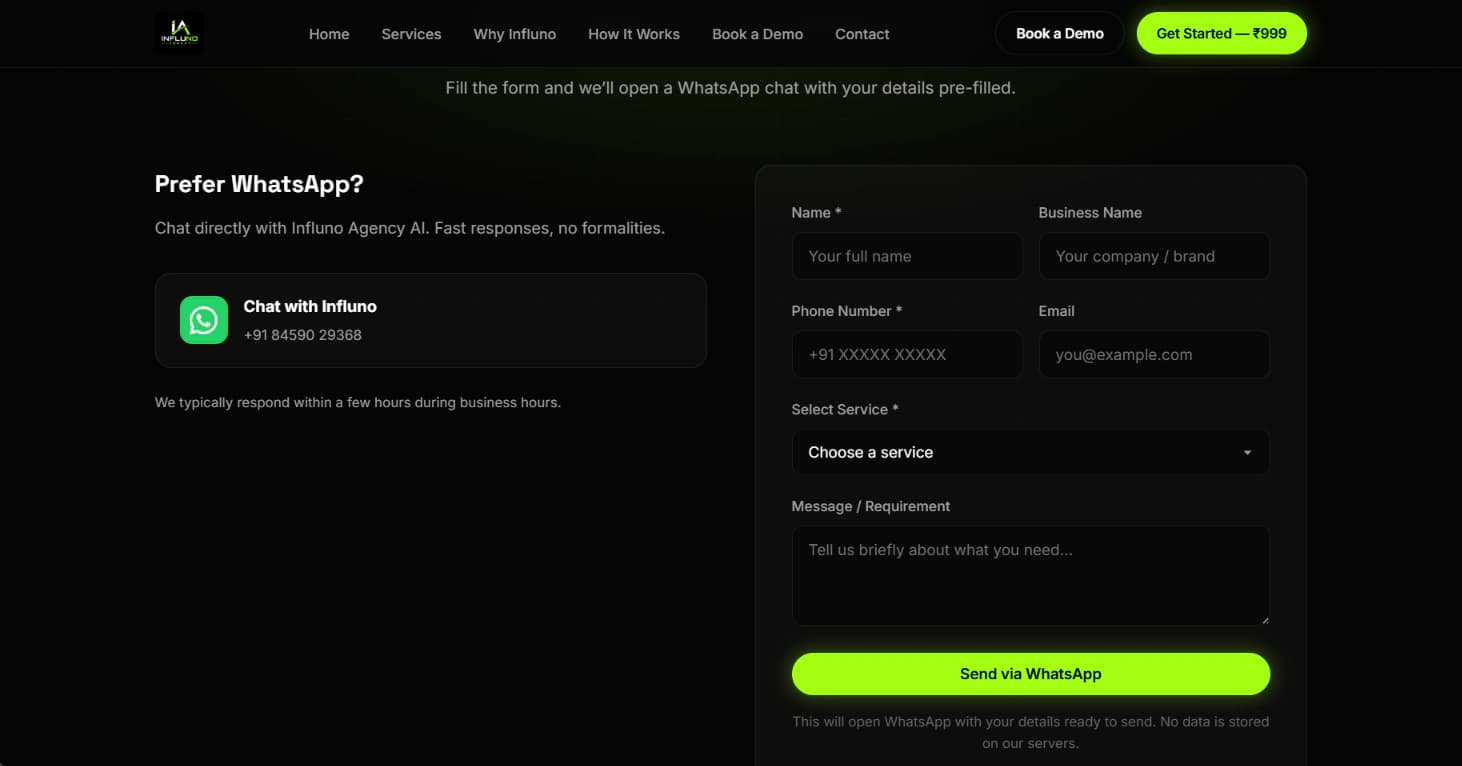Go to the Home nav item

329,34
